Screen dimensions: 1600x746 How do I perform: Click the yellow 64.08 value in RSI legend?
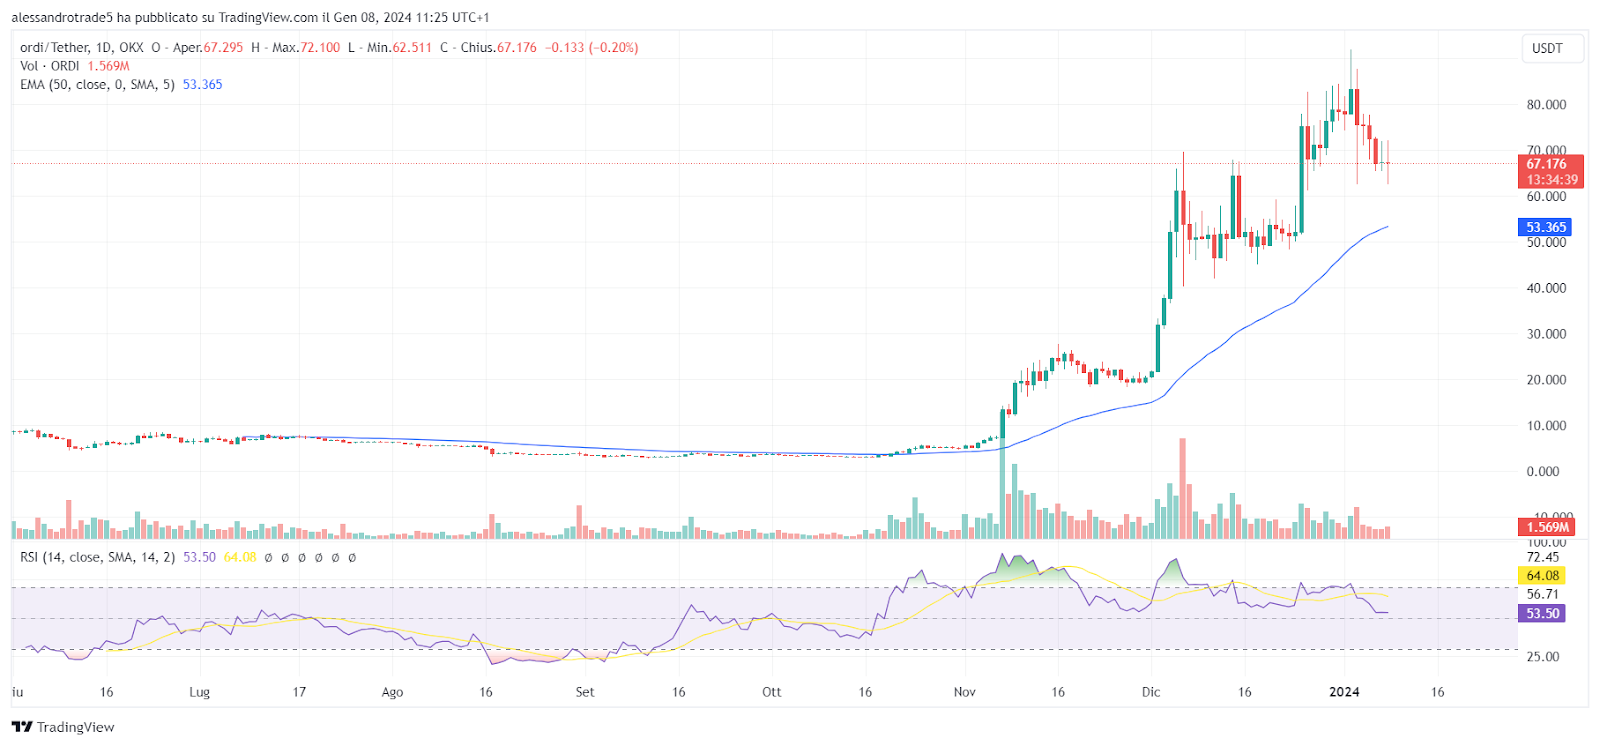(240, 557)
